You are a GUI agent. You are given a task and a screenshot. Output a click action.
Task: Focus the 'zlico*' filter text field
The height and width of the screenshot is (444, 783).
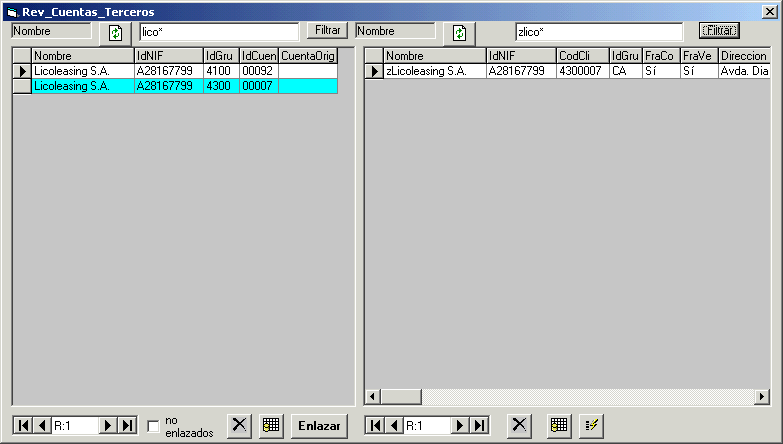[598, 32]
